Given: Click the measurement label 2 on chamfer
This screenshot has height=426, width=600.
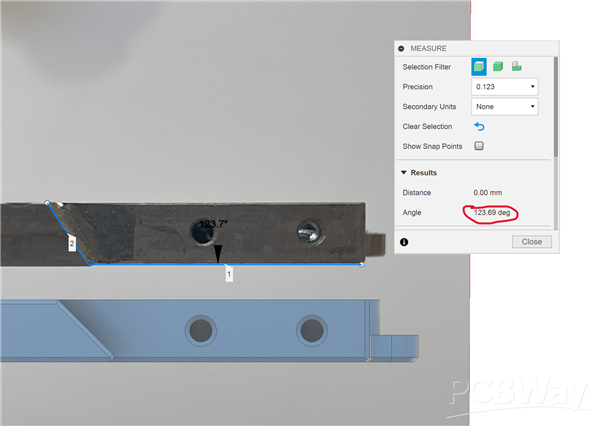Looking at the screenshot, I should pyautogui.click(x=72, y=243).
